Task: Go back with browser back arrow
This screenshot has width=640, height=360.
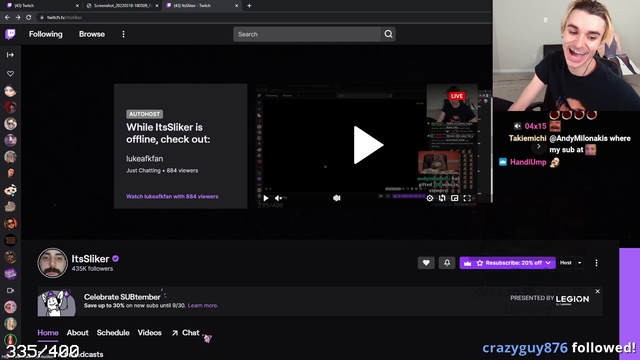Action: 7,17
